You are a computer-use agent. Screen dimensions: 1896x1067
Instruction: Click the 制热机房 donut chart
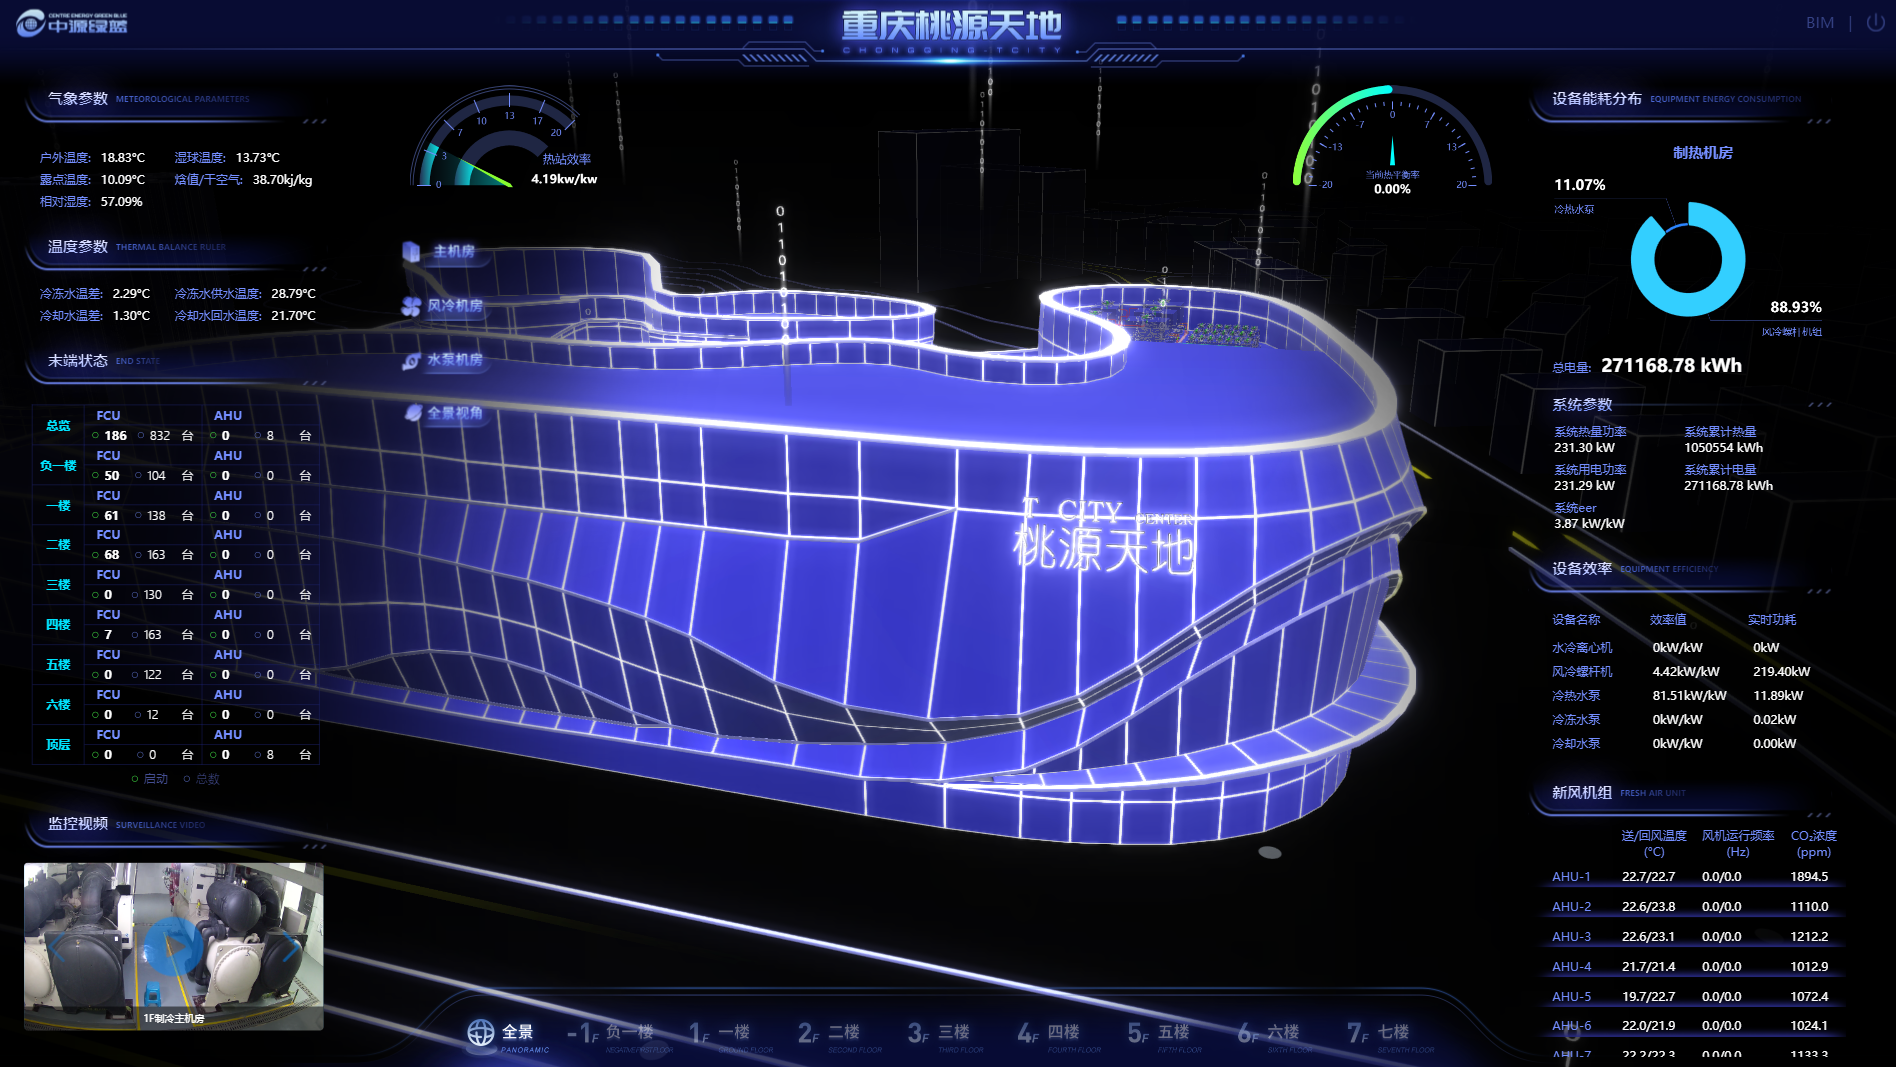point(1688,259)
